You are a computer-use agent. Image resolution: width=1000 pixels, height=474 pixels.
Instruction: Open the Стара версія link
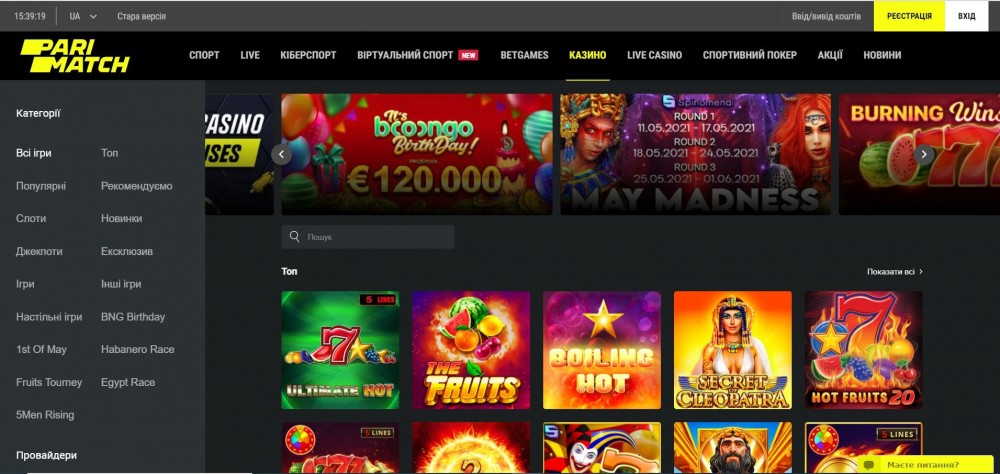(142, 17)
